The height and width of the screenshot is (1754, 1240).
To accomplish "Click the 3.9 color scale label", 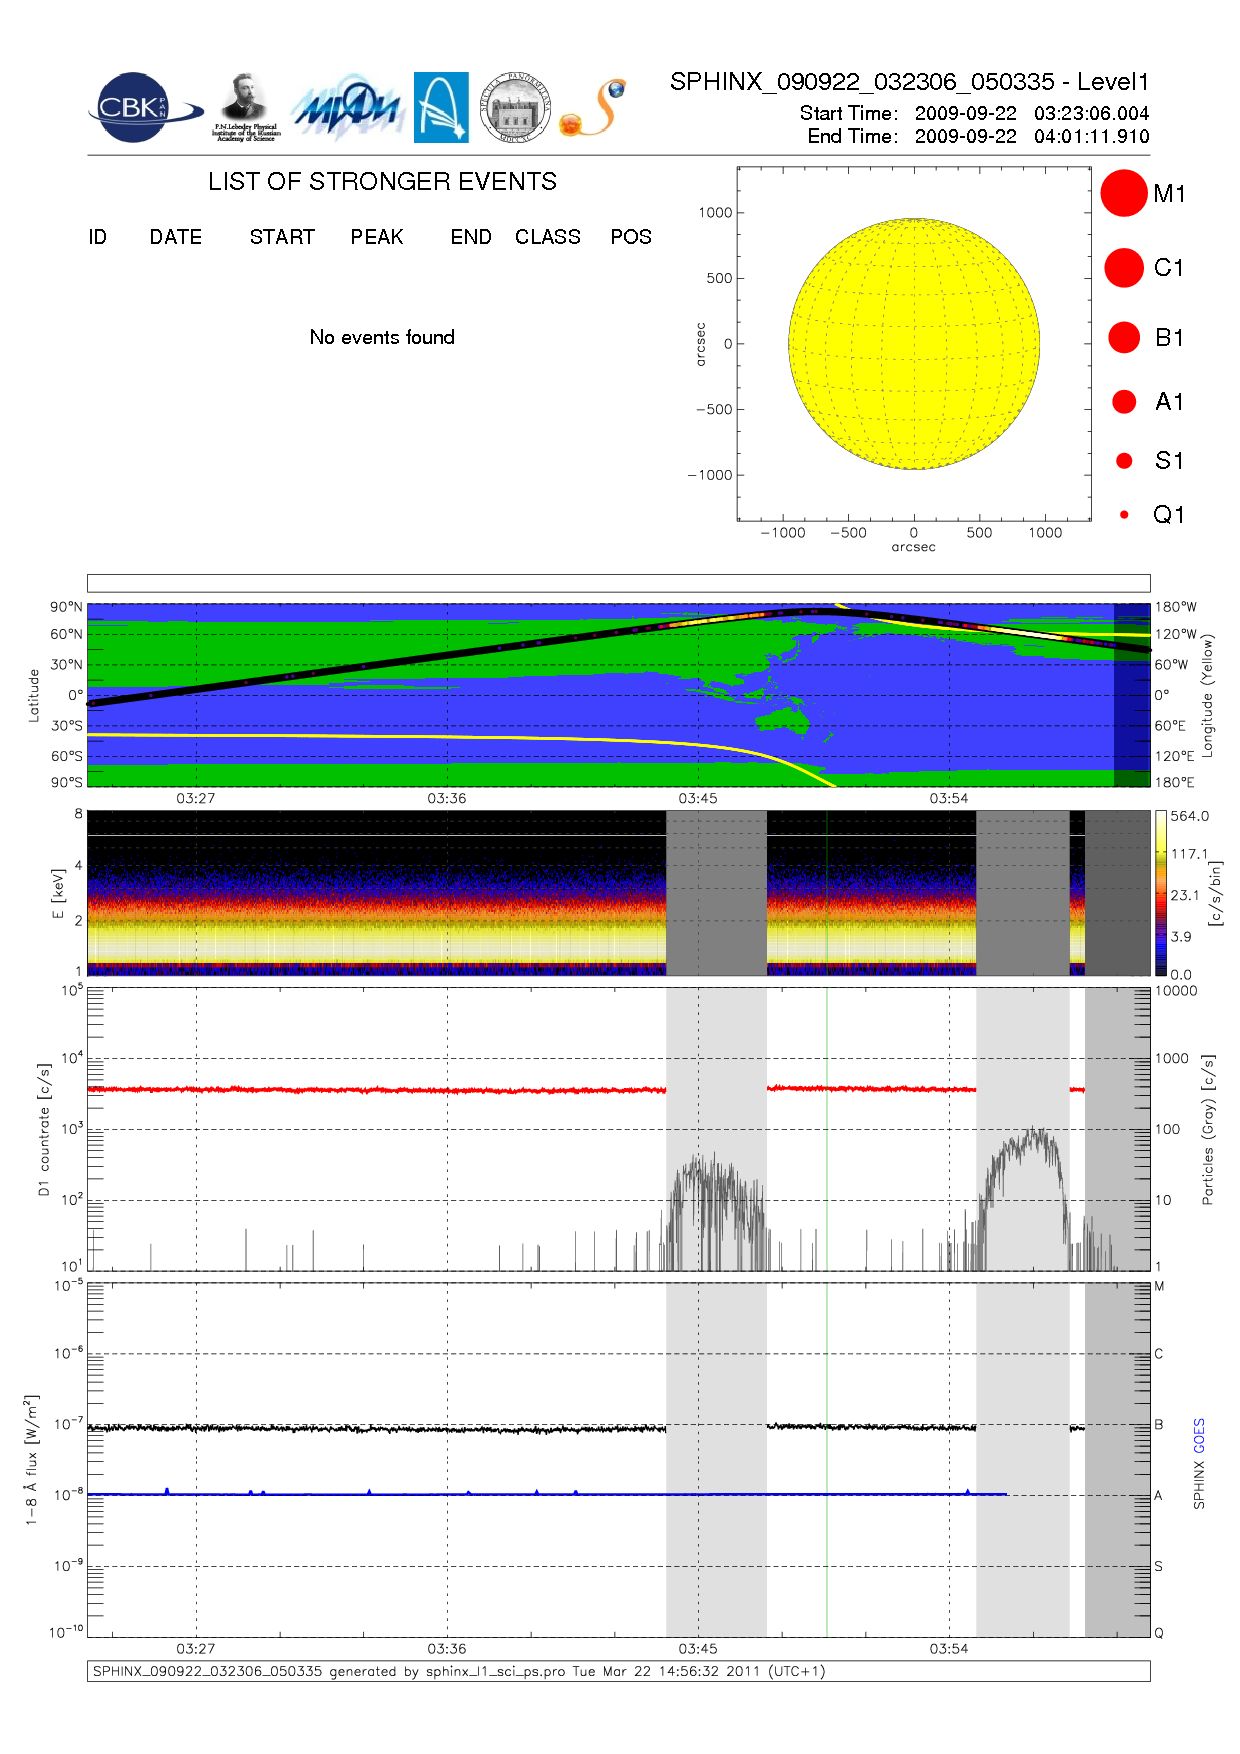I will pyautogui.click(x=1181, y=937).
